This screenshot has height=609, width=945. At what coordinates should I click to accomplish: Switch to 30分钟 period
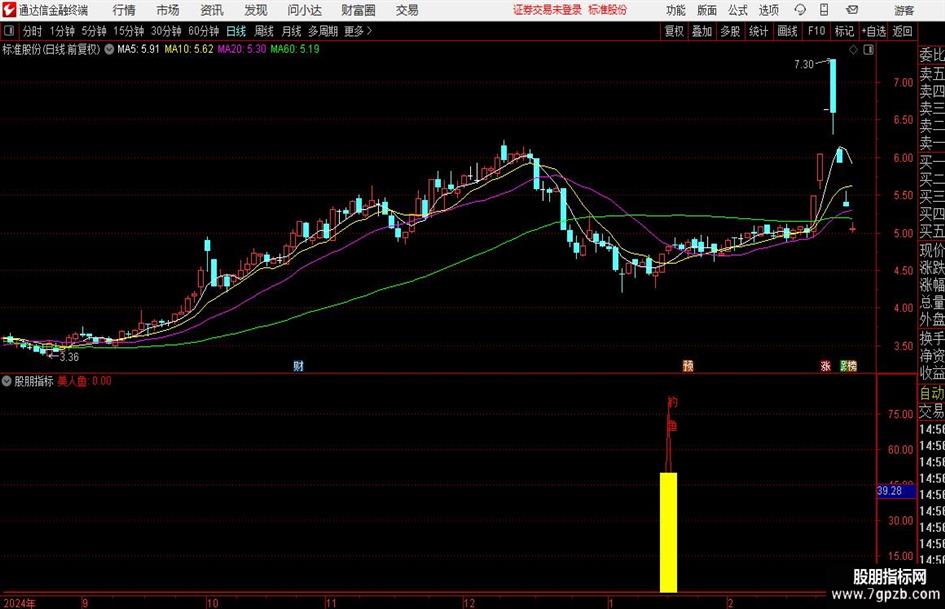coord(166,31)
